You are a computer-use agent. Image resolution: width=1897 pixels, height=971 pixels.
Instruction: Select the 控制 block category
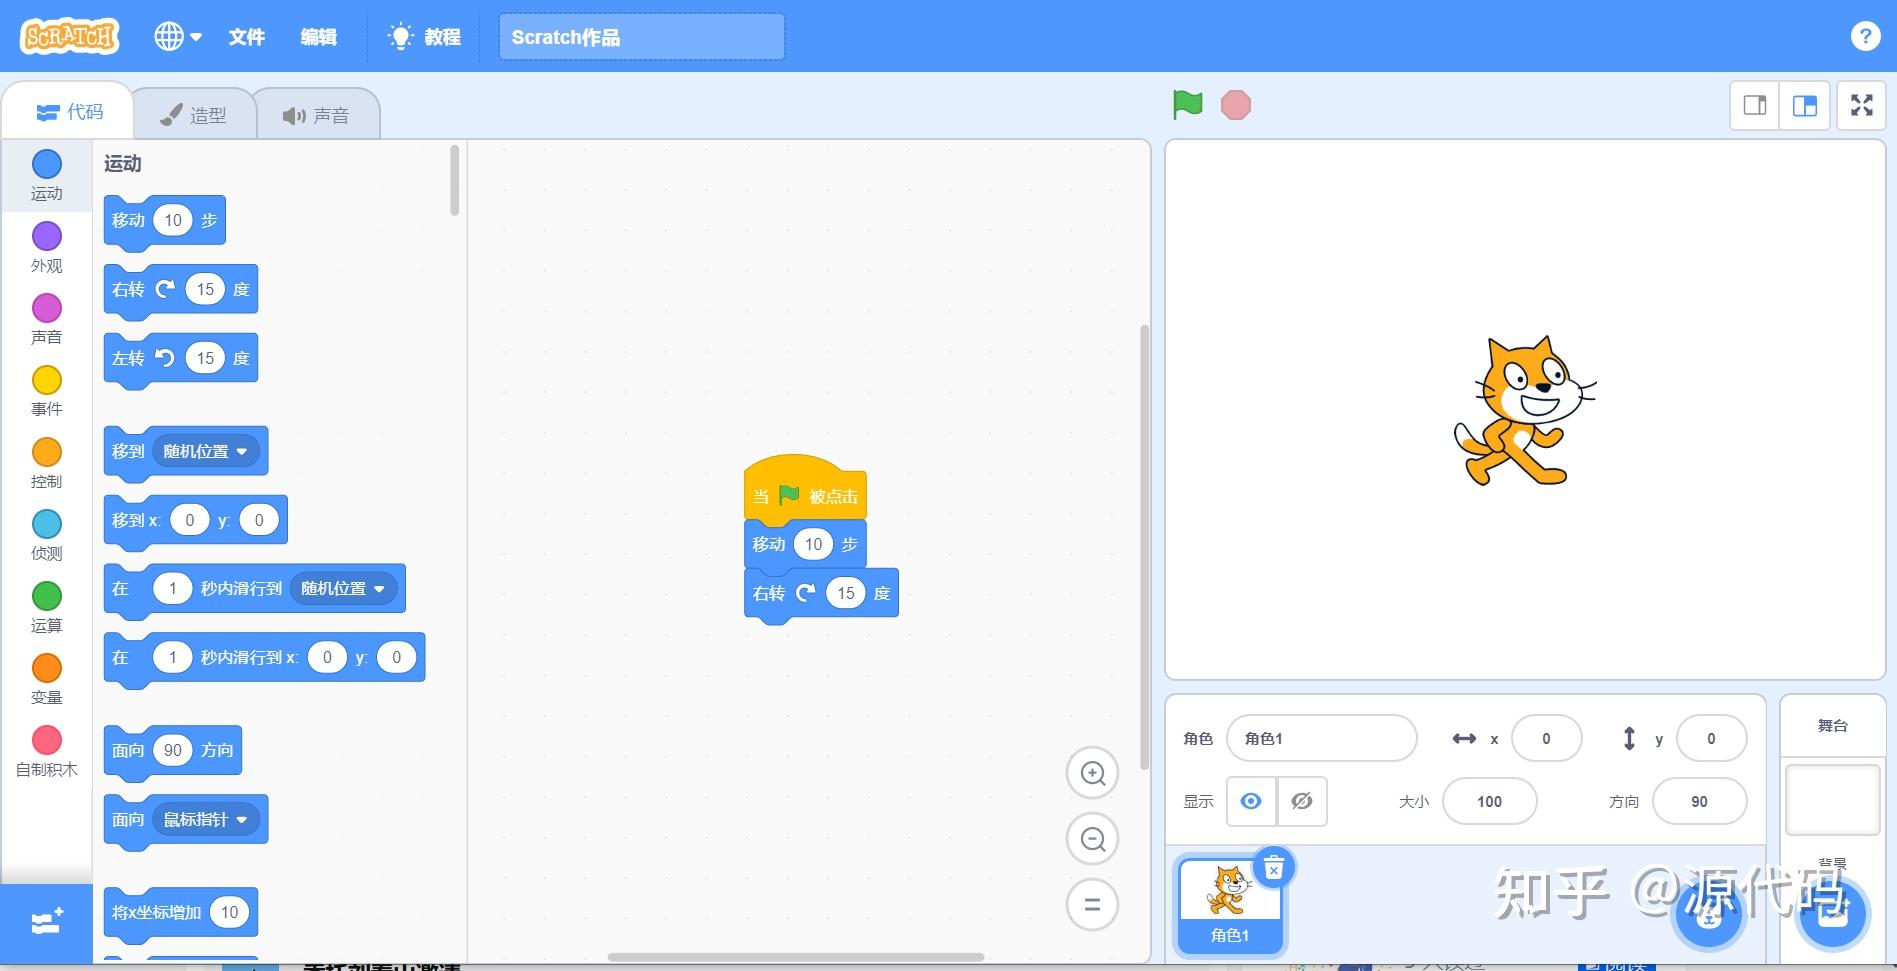coord(47,463)
